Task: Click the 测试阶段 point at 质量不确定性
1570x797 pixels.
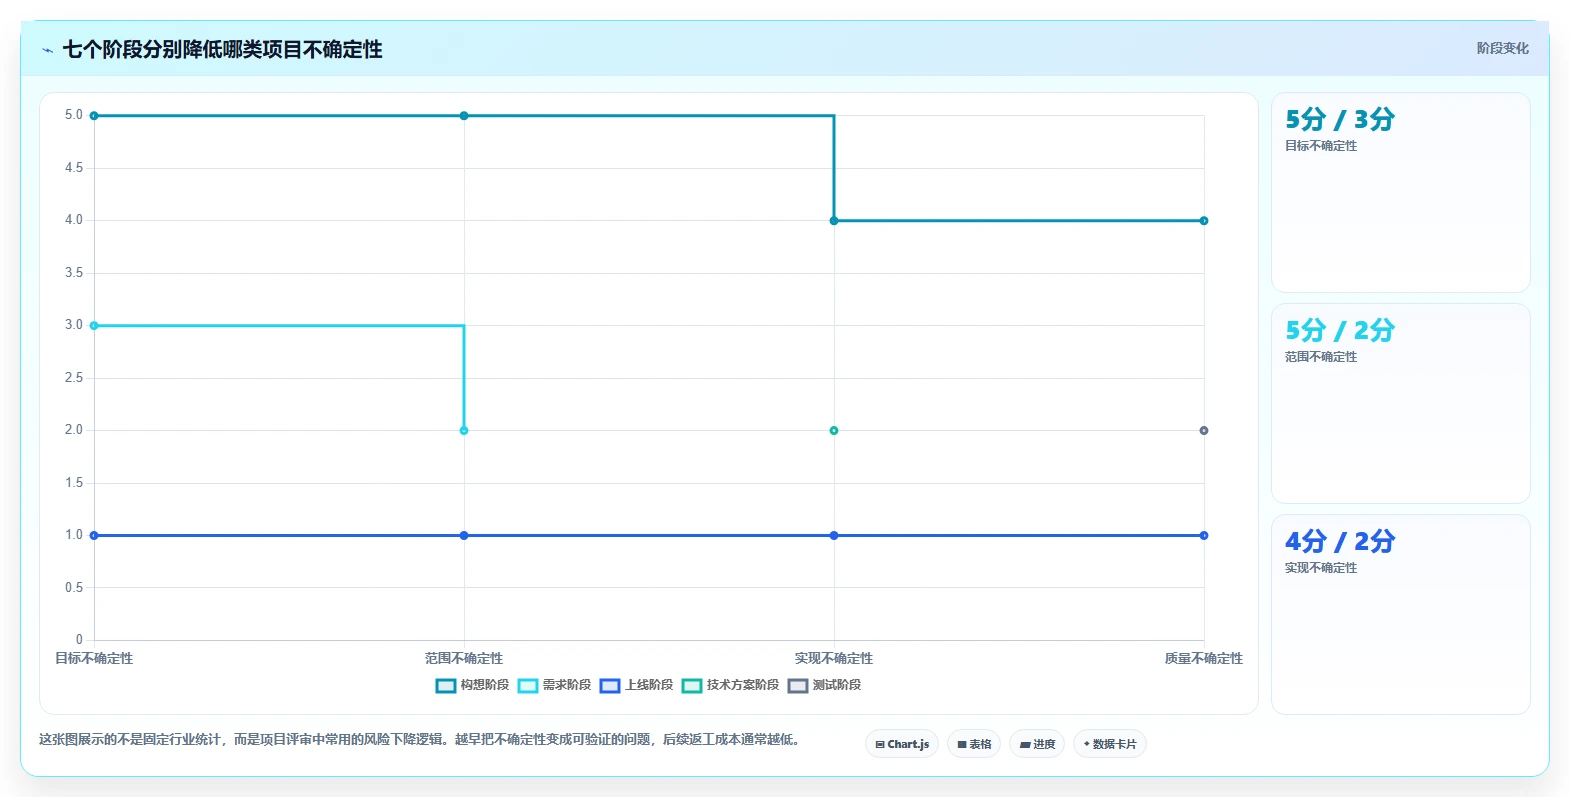Action: (1204, 430)
